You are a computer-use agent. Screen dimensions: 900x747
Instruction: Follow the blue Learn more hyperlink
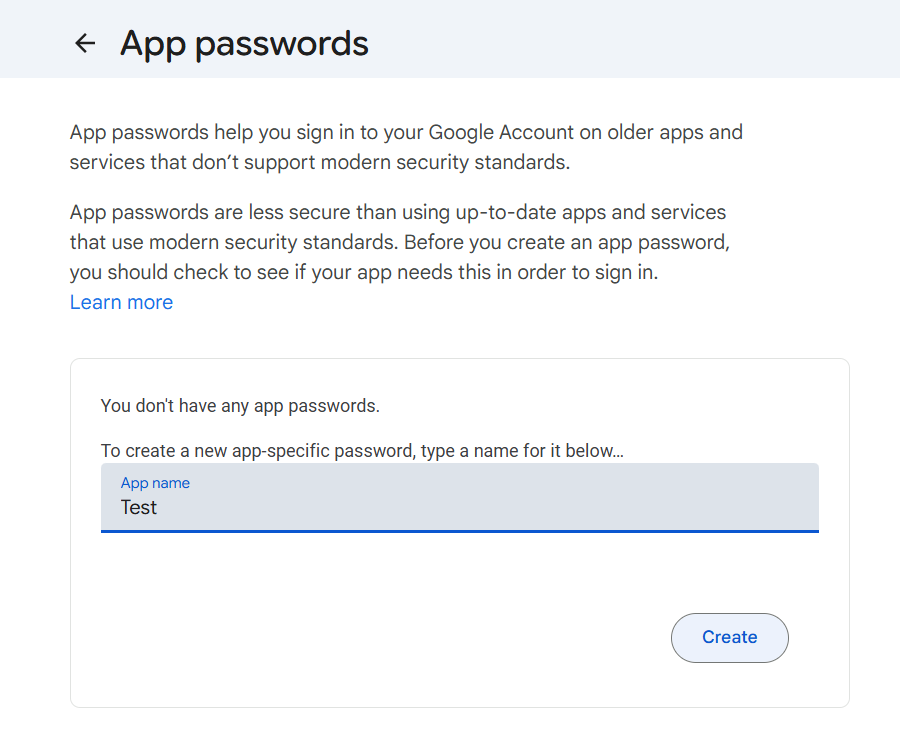(121, 302)
